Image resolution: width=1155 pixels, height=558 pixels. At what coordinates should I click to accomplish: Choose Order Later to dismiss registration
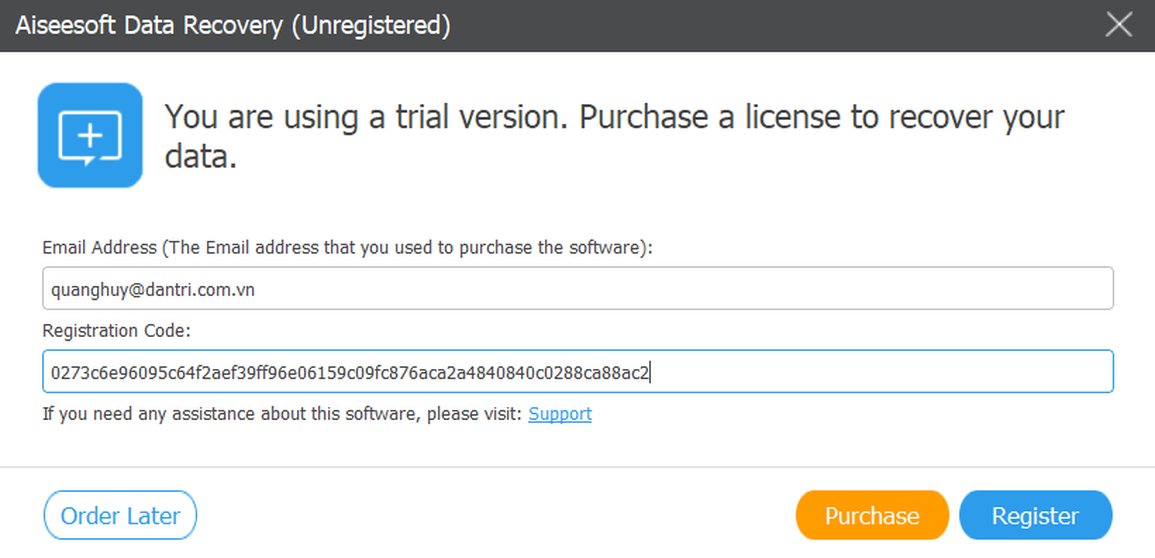[x=120, y=516]
